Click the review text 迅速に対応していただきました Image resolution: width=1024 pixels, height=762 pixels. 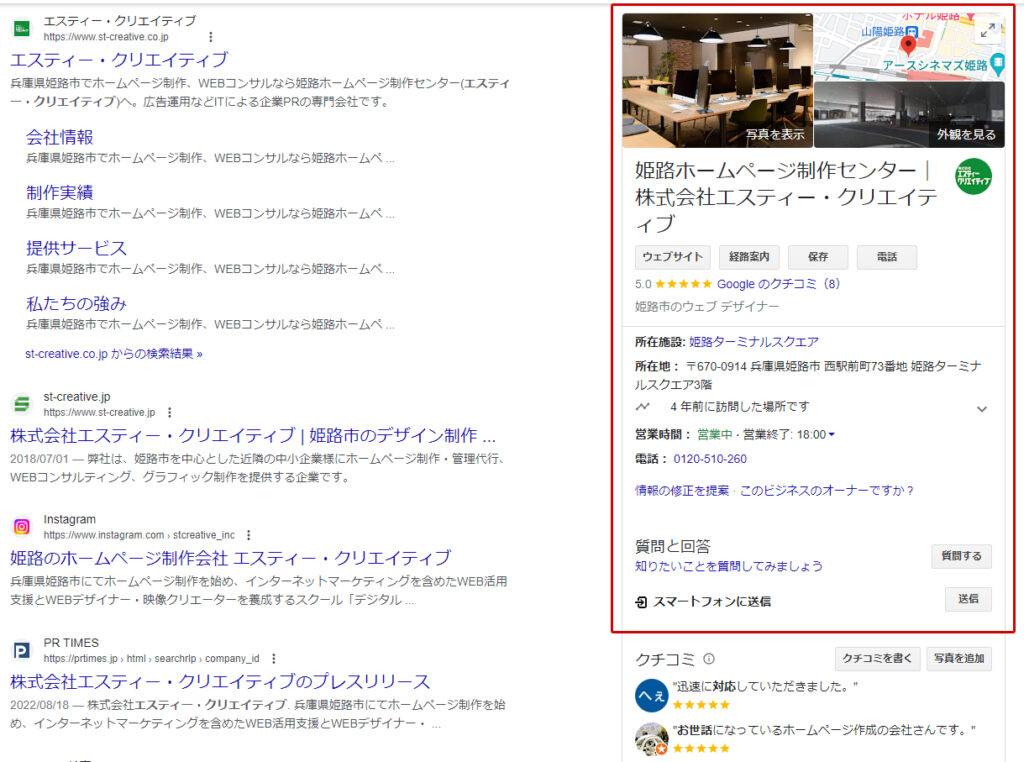[765, 686]
